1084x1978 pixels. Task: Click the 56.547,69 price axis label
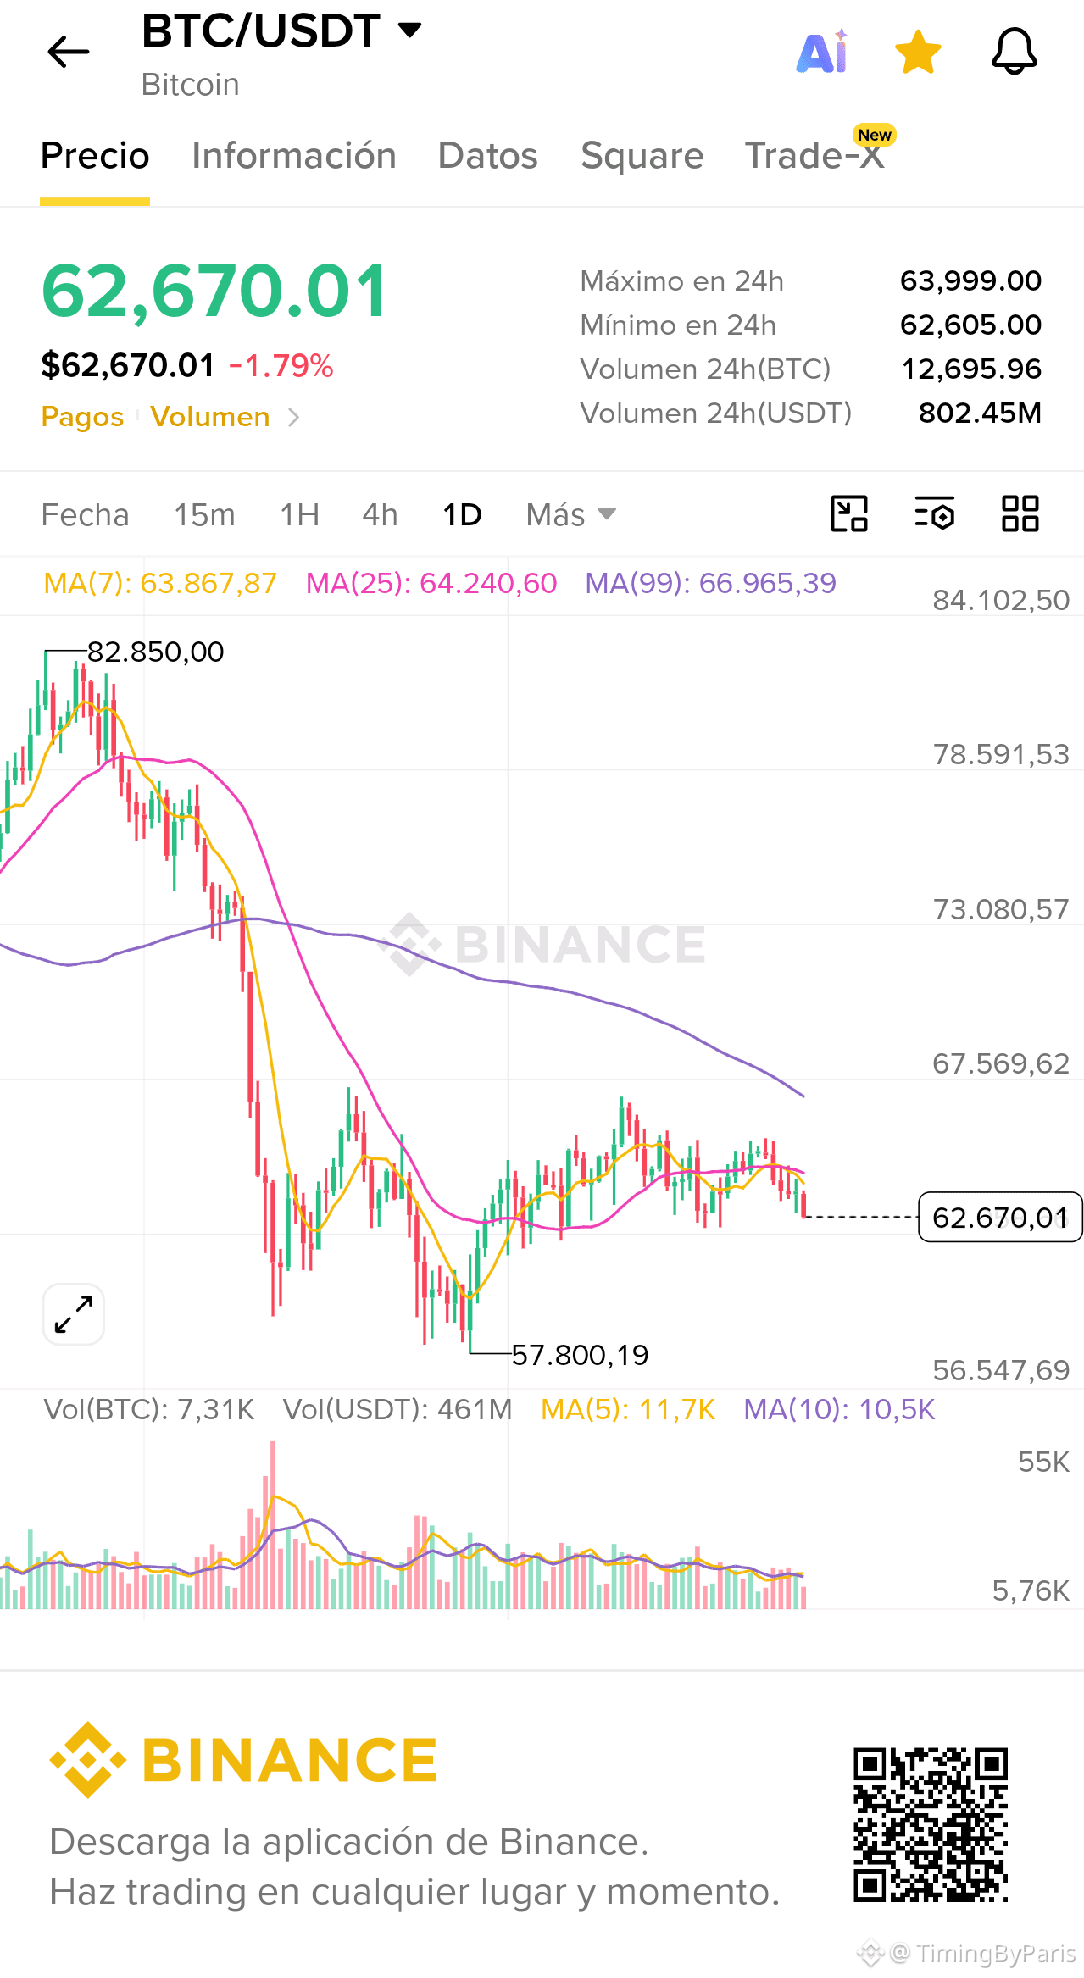(1001, 1370)
